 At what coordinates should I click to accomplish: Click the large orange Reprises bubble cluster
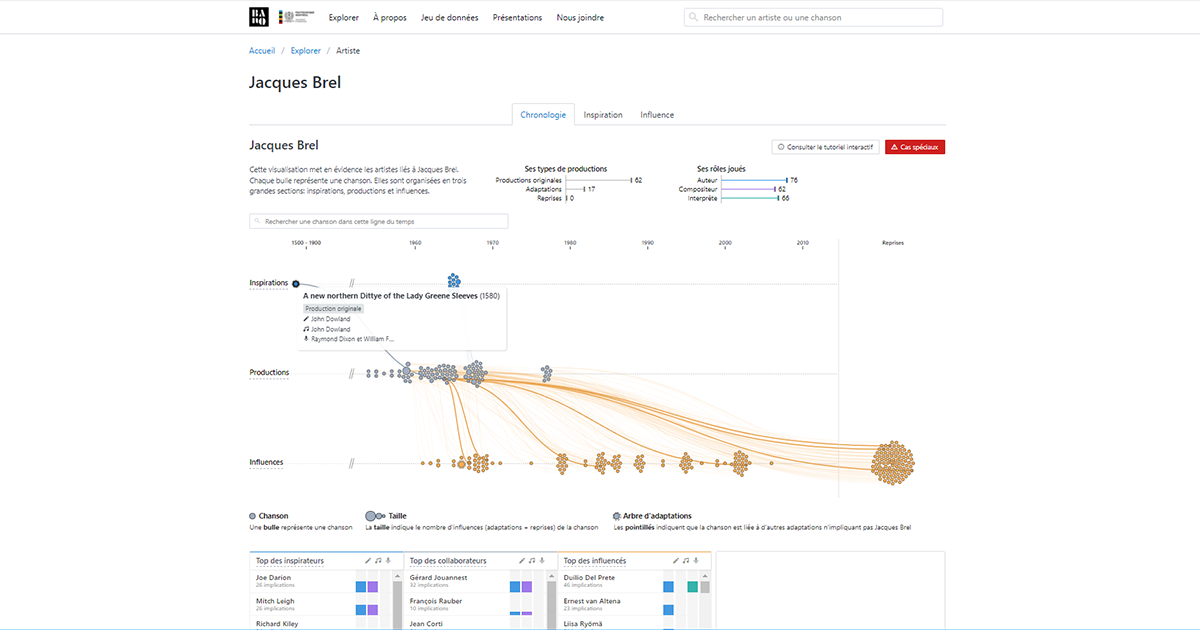tap(892, 463)
